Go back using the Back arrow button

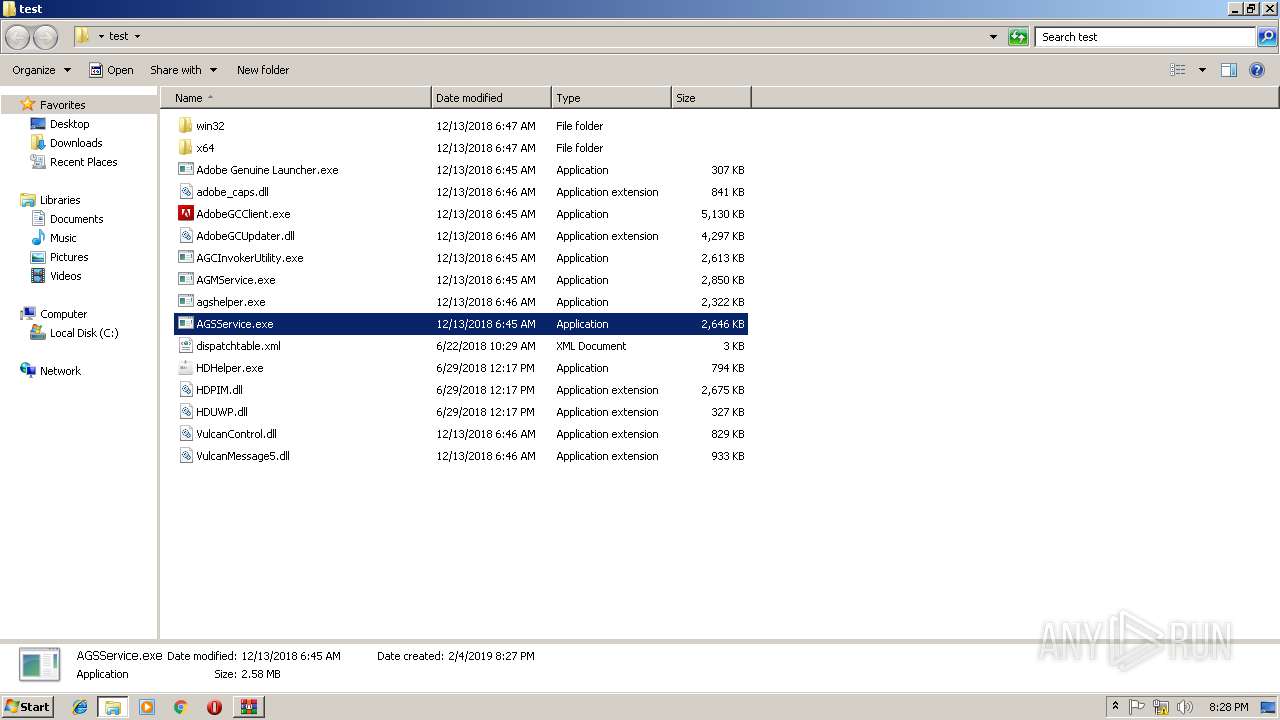point(18,37)
